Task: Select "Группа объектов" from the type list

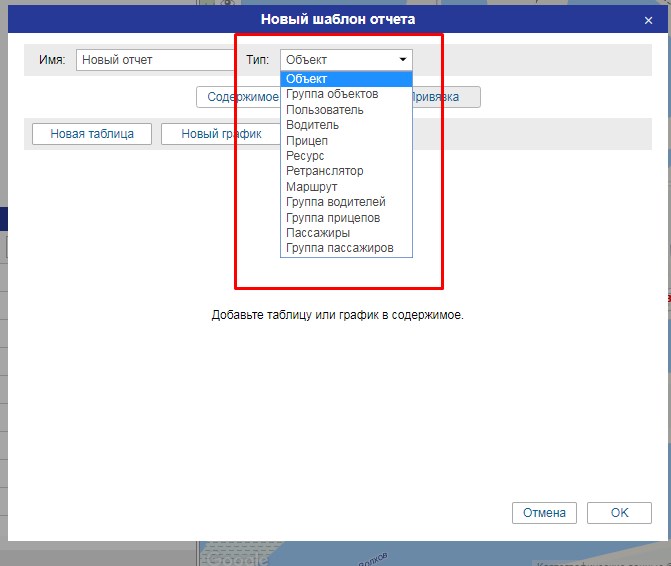Action: [332, 94]
